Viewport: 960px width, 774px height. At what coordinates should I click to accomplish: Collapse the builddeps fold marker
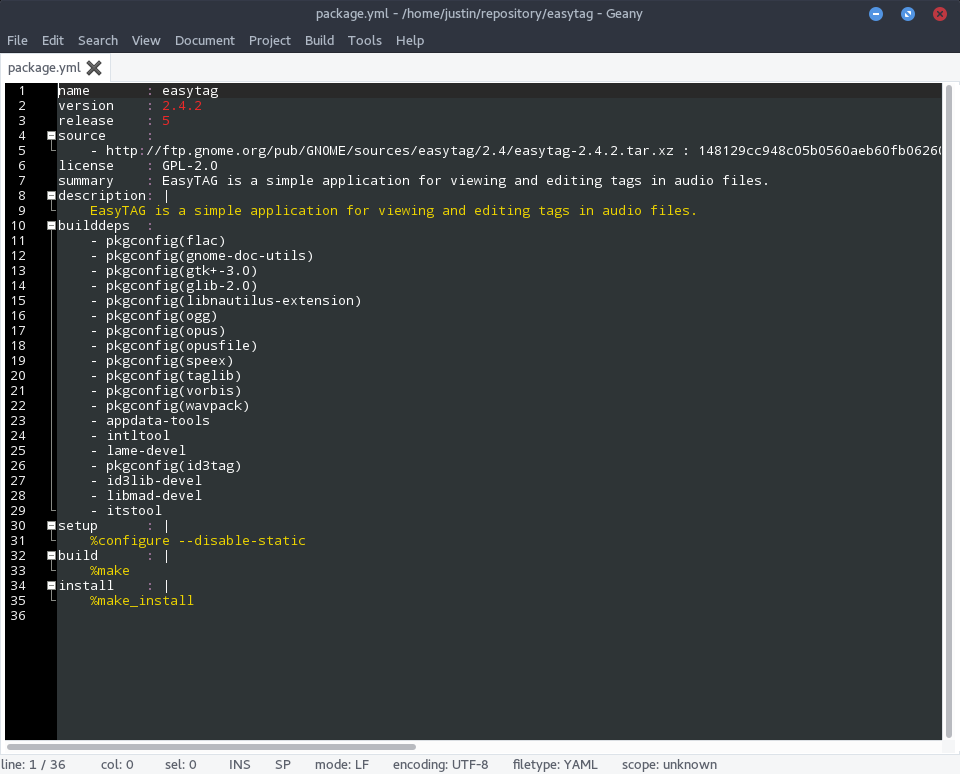coord(51,226)
